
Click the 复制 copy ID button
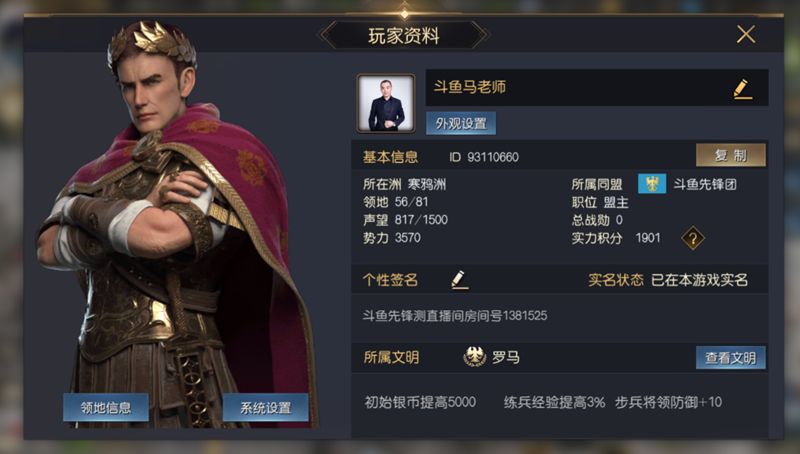[x=731, y=155]
